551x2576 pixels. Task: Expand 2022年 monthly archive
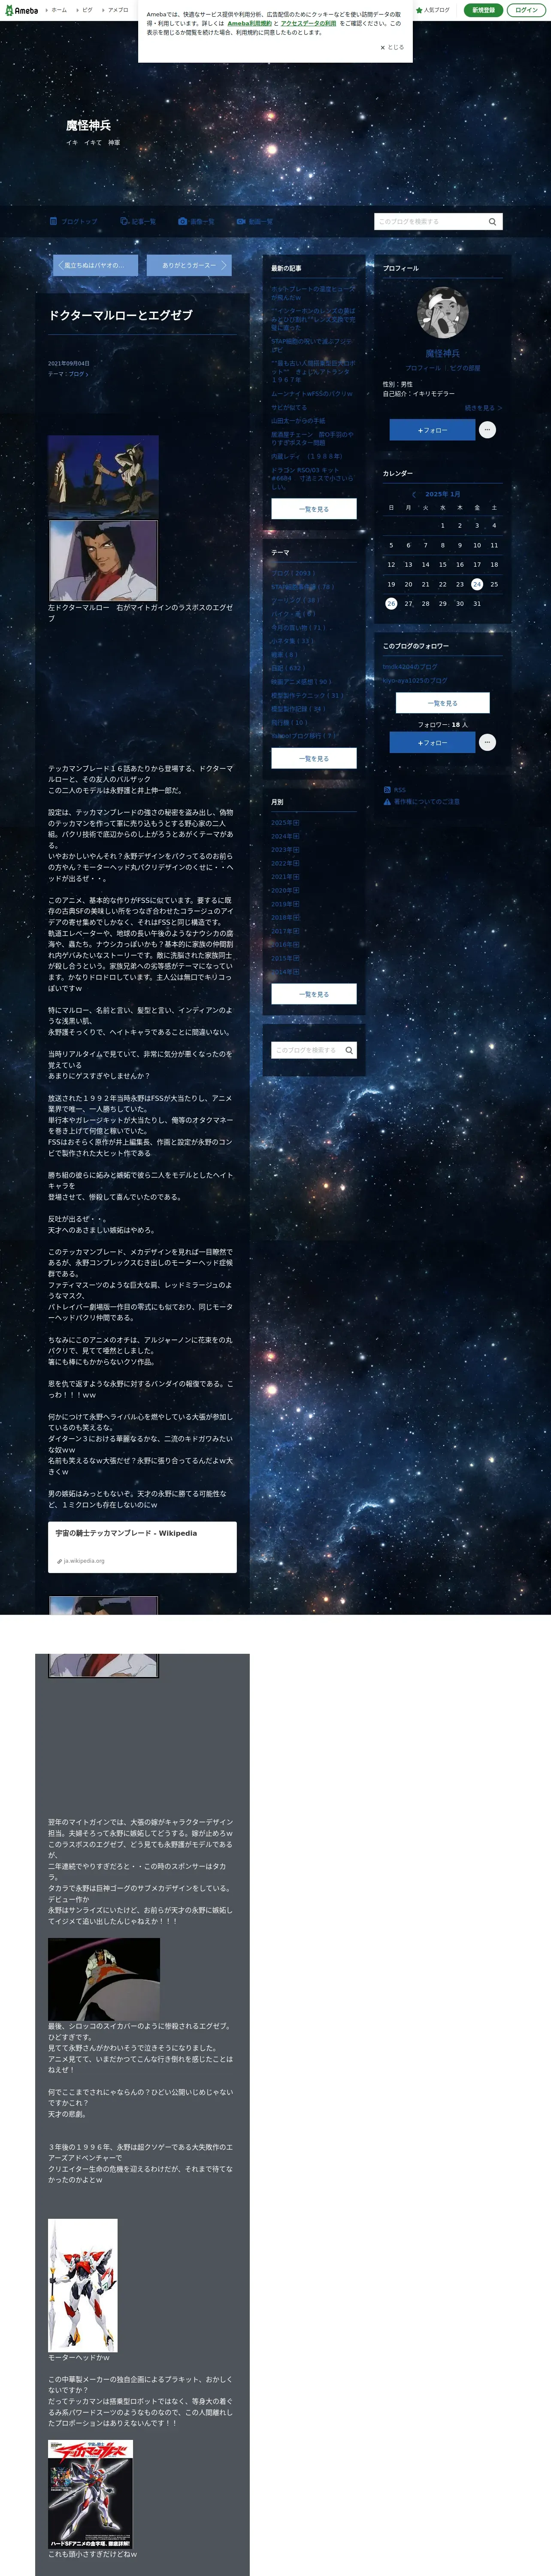tap(285, 863)
